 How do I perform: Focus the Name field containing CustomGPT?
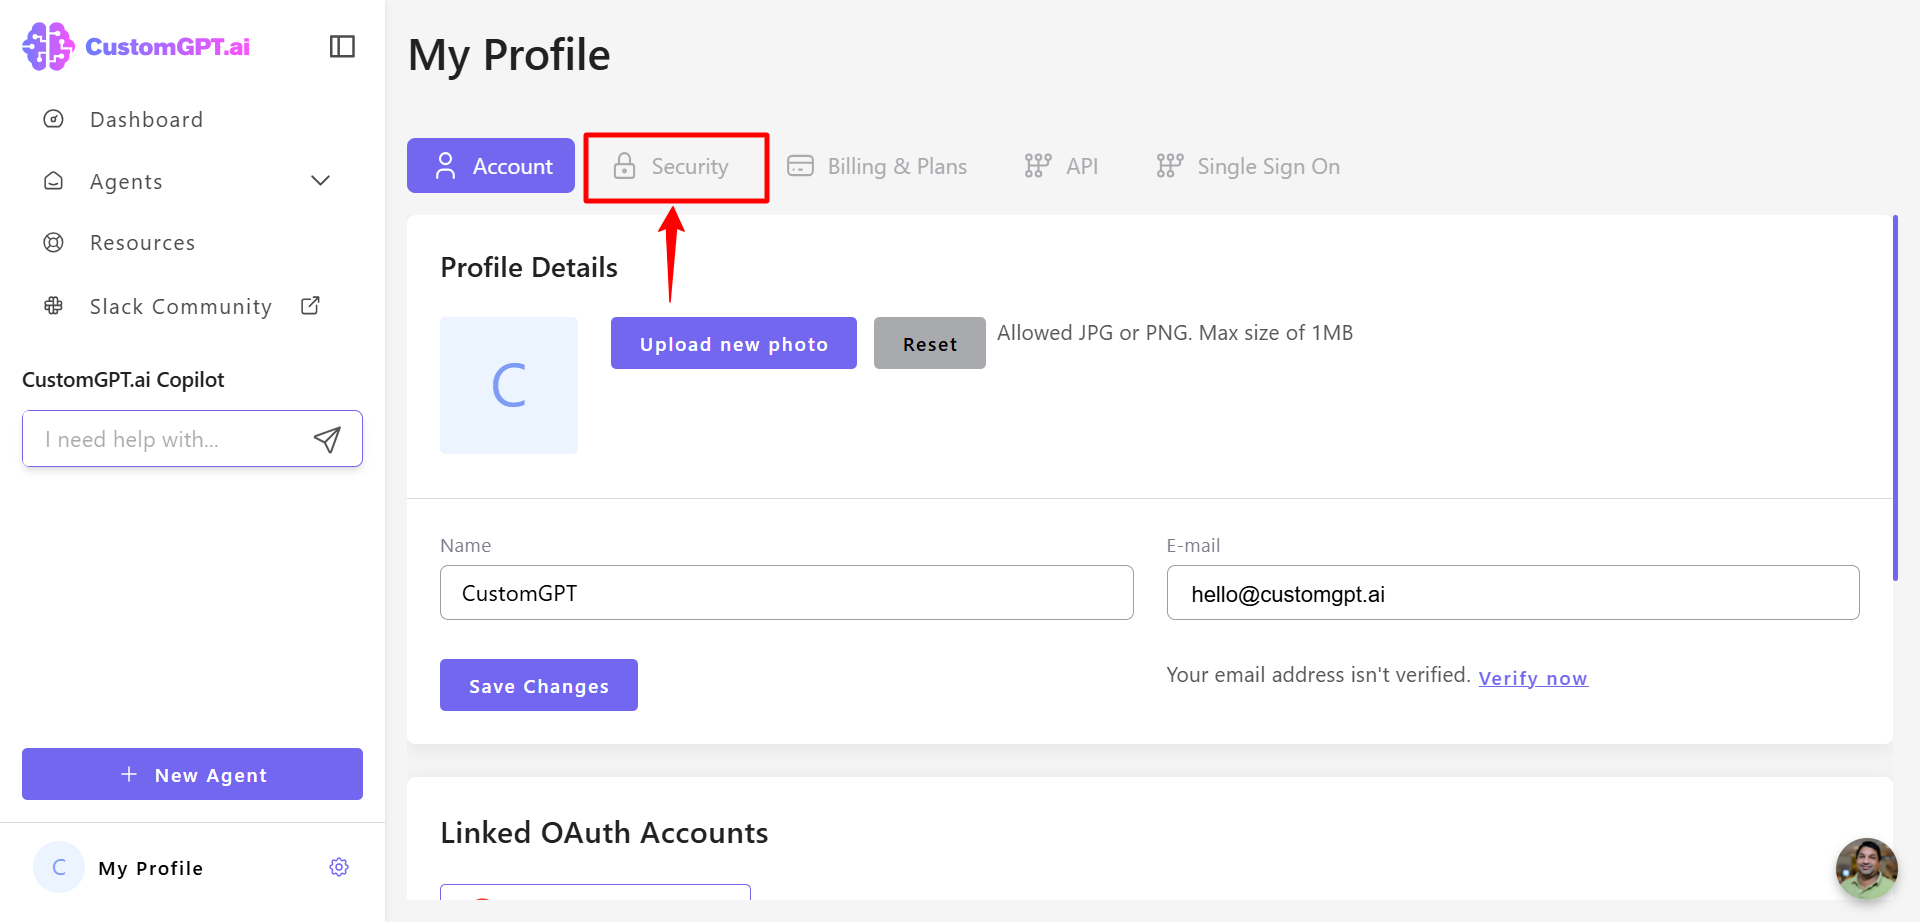point(787,592)
